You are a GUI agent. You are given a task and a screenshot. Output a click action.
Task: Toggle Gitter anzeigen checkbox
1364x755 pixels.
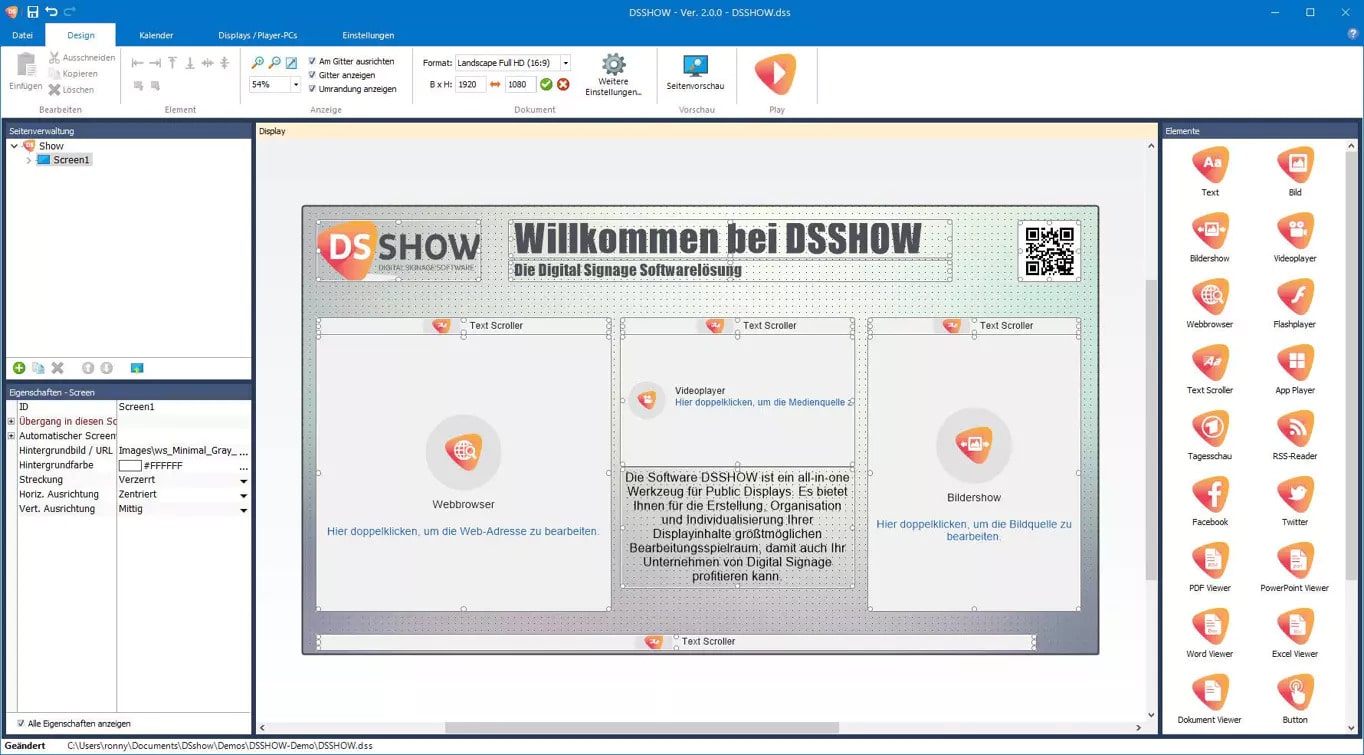click(313, 75)
